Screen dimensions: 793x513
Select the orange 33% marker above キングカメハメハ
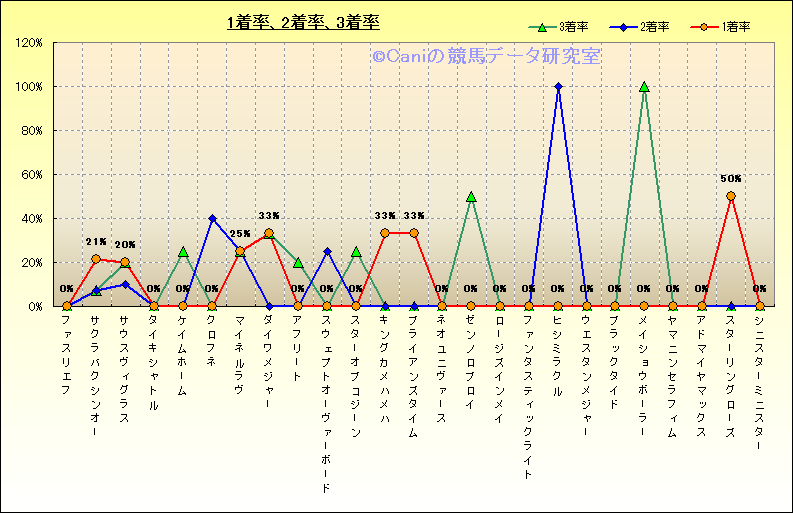[385, 233]
